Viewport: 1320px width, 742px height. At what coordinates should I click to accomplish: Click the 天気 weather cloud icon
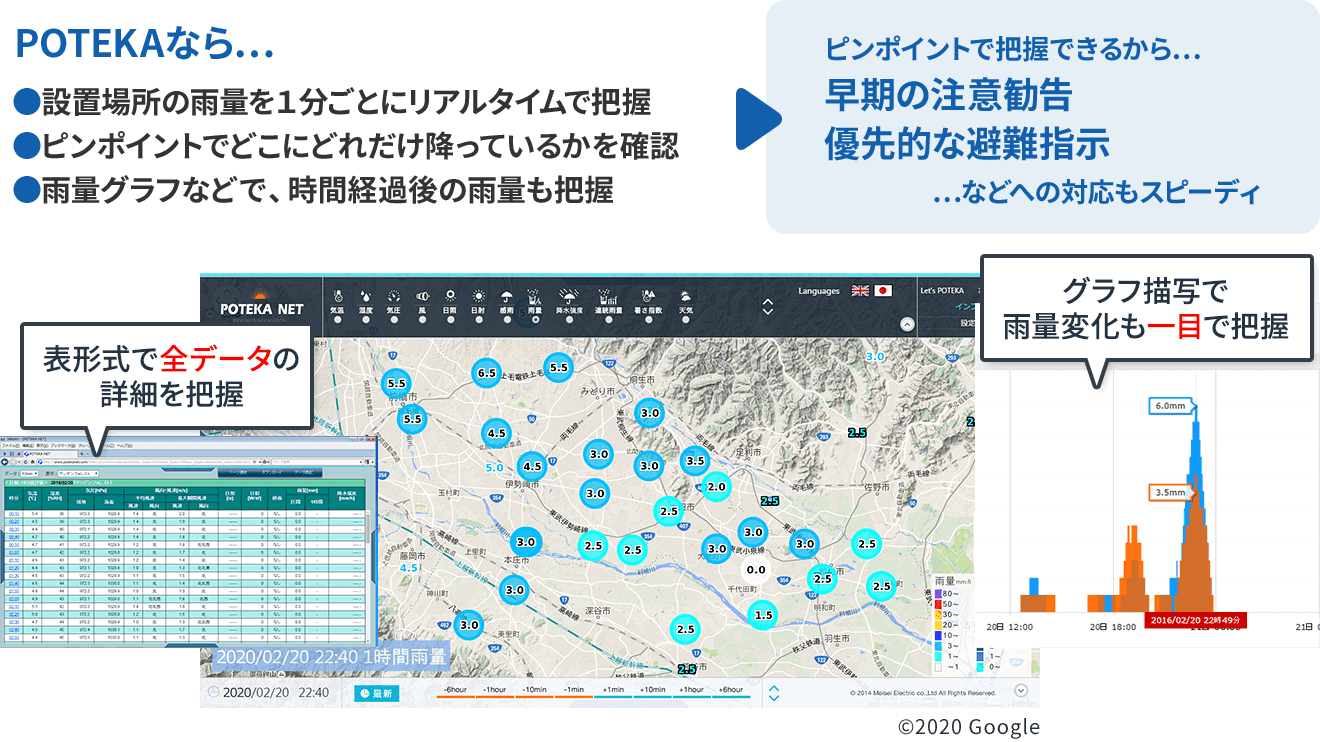(686, 296)
